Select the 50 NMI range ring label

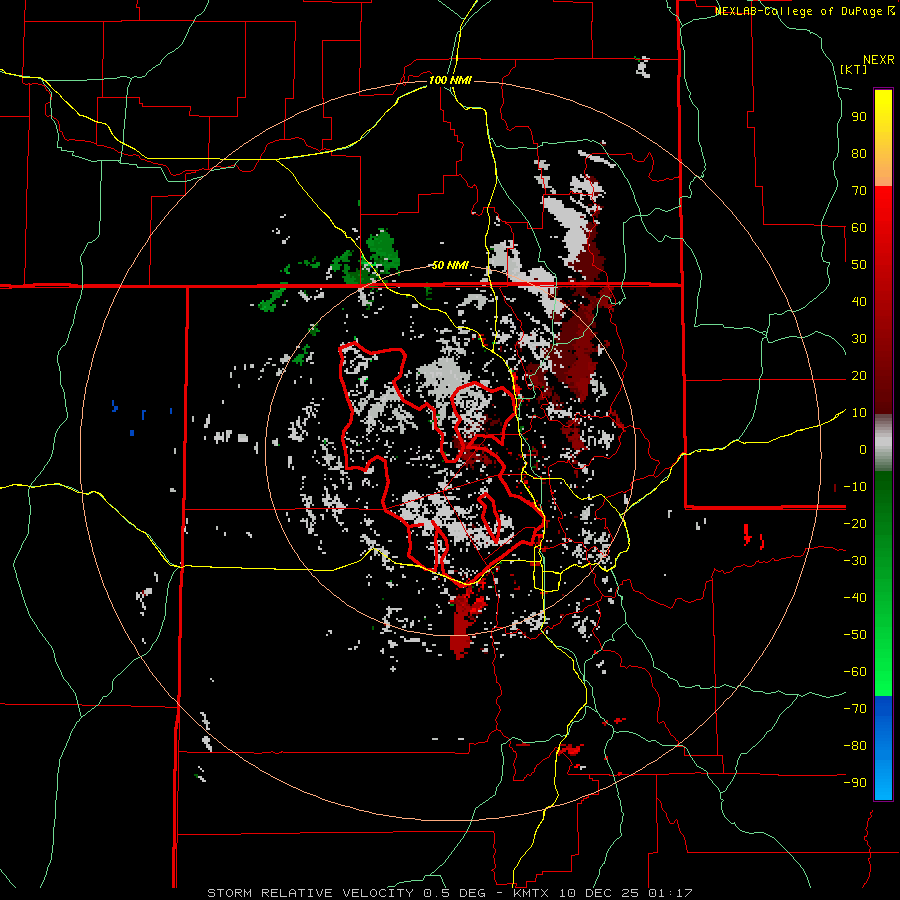[x=450, y=265]
